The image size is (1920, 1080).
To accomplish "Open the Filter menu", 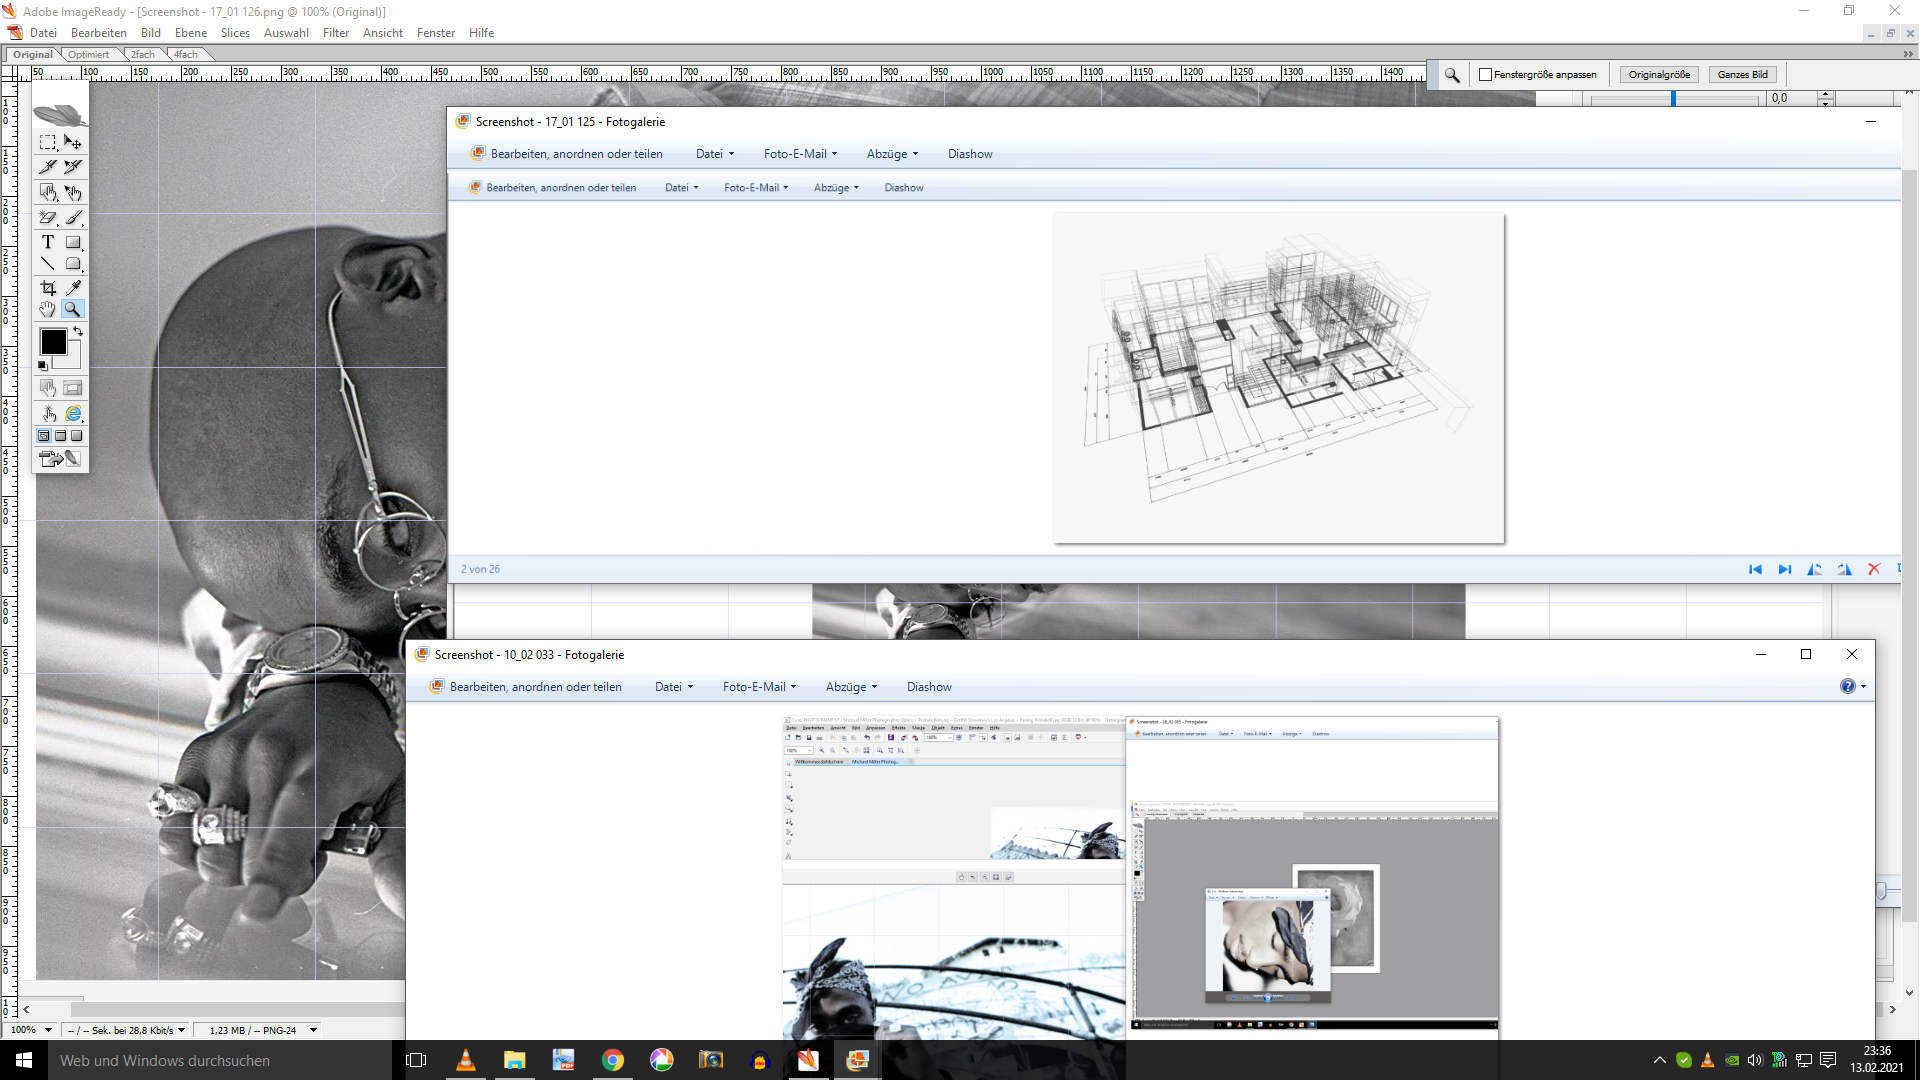I will pos(336,33).
